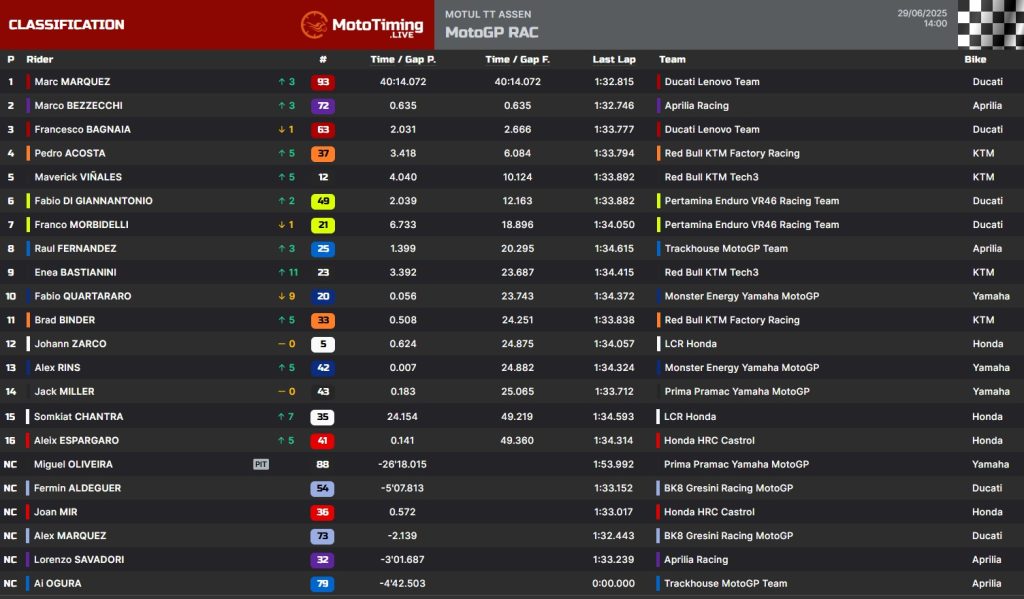Click Ai Ogura's 0:00.000 last lap time
The image size is (1024, 599).
613,583
